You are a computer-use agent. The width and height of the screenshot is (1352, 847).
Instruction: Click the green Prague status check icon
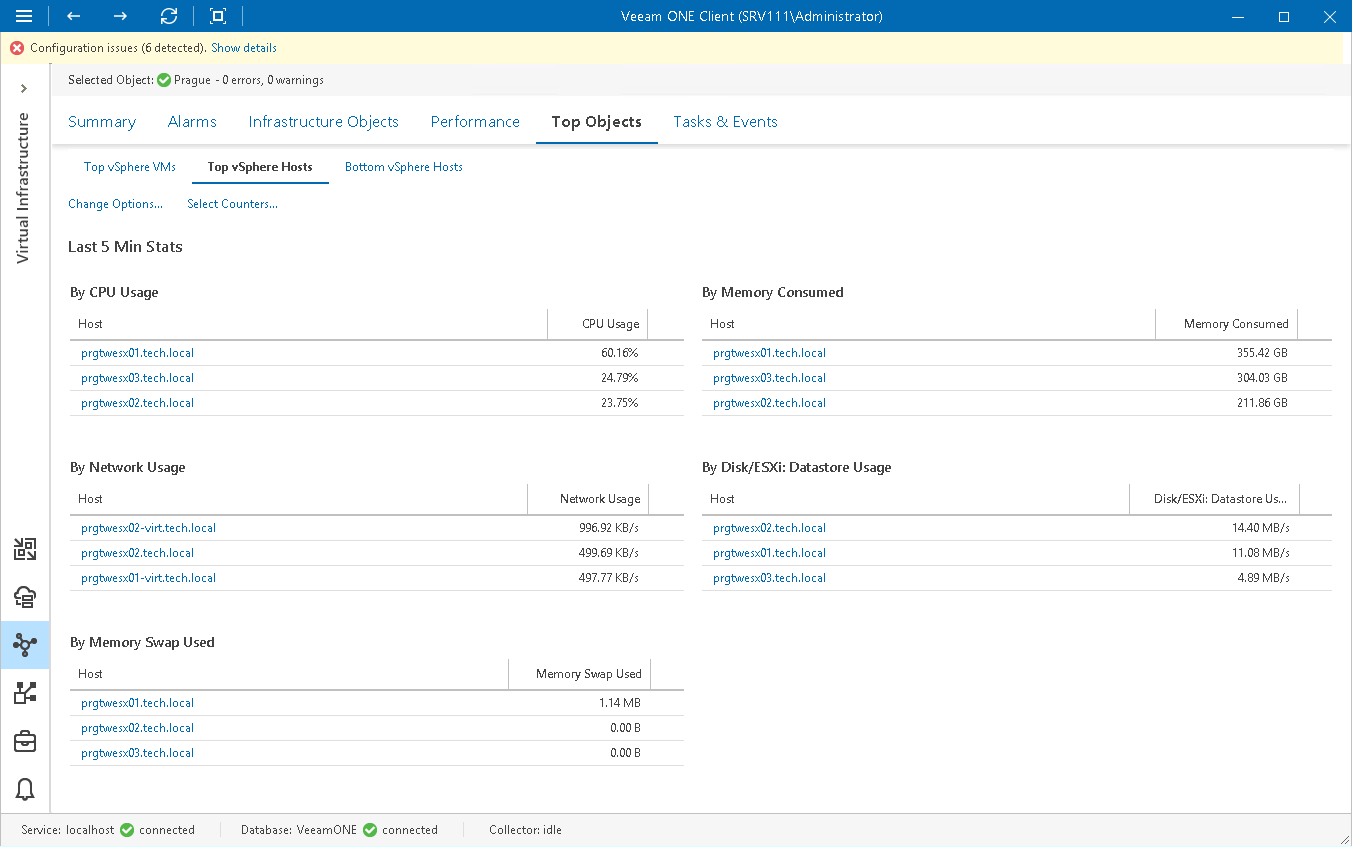point(164,80)
